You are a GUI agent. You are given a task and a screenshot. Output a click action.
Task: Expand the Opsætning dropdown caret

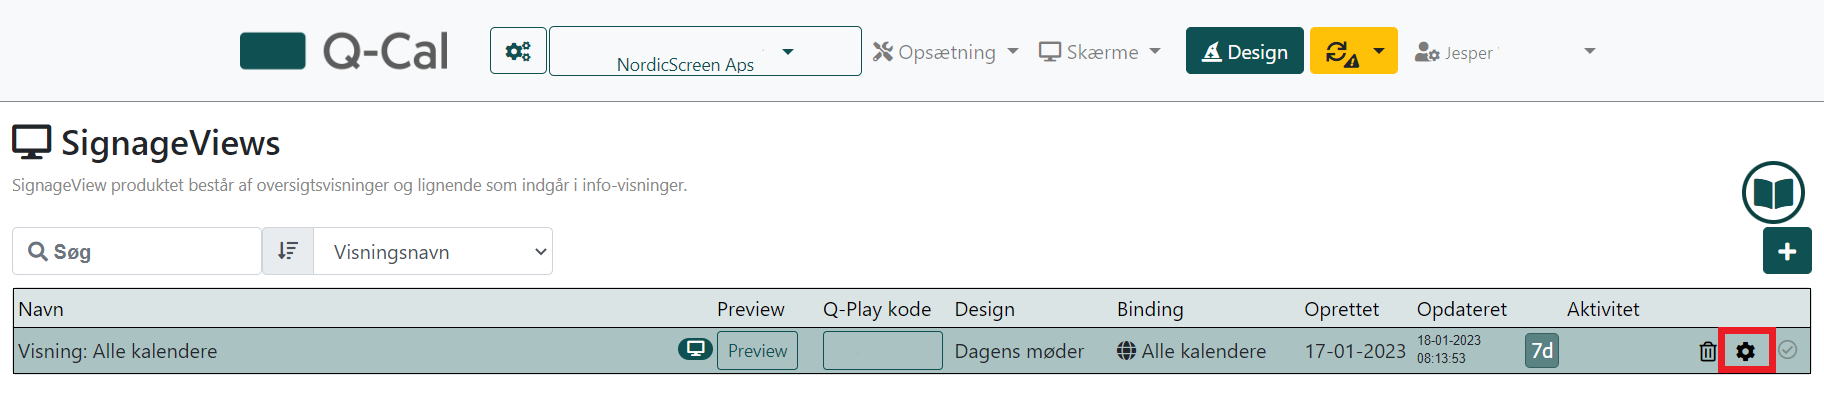(x=1013, y=51)
